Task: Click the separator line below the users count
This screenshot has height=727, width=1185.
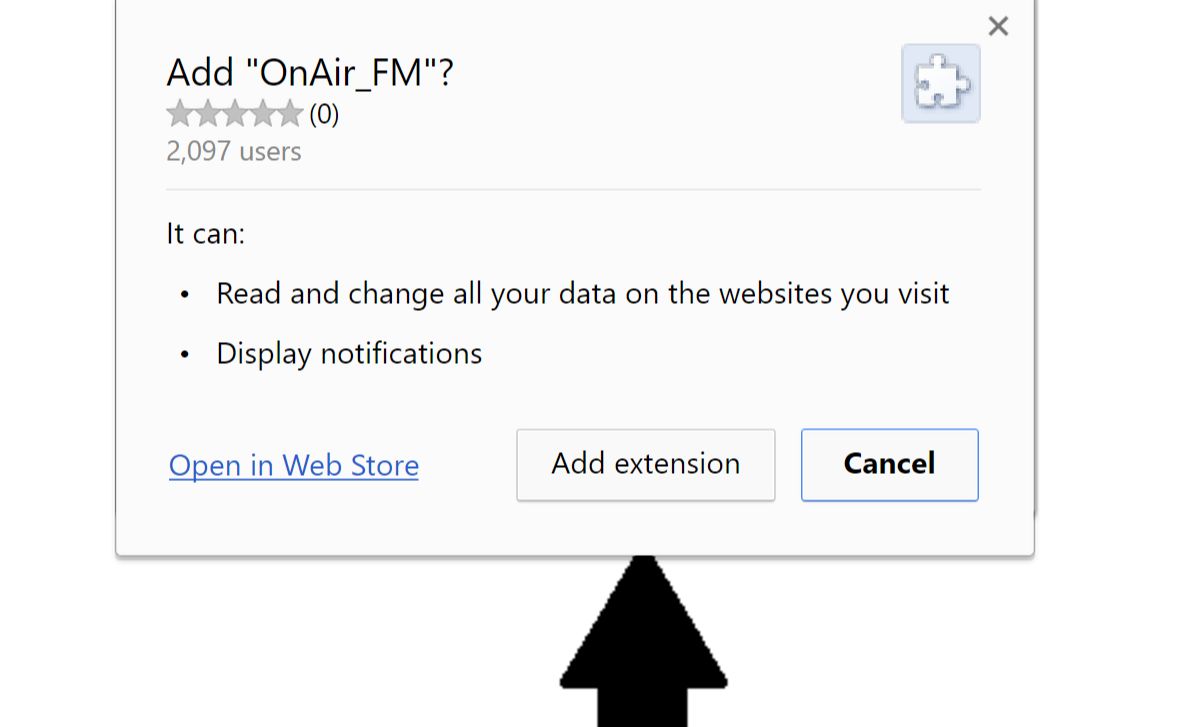Action: tap(573, 189)
